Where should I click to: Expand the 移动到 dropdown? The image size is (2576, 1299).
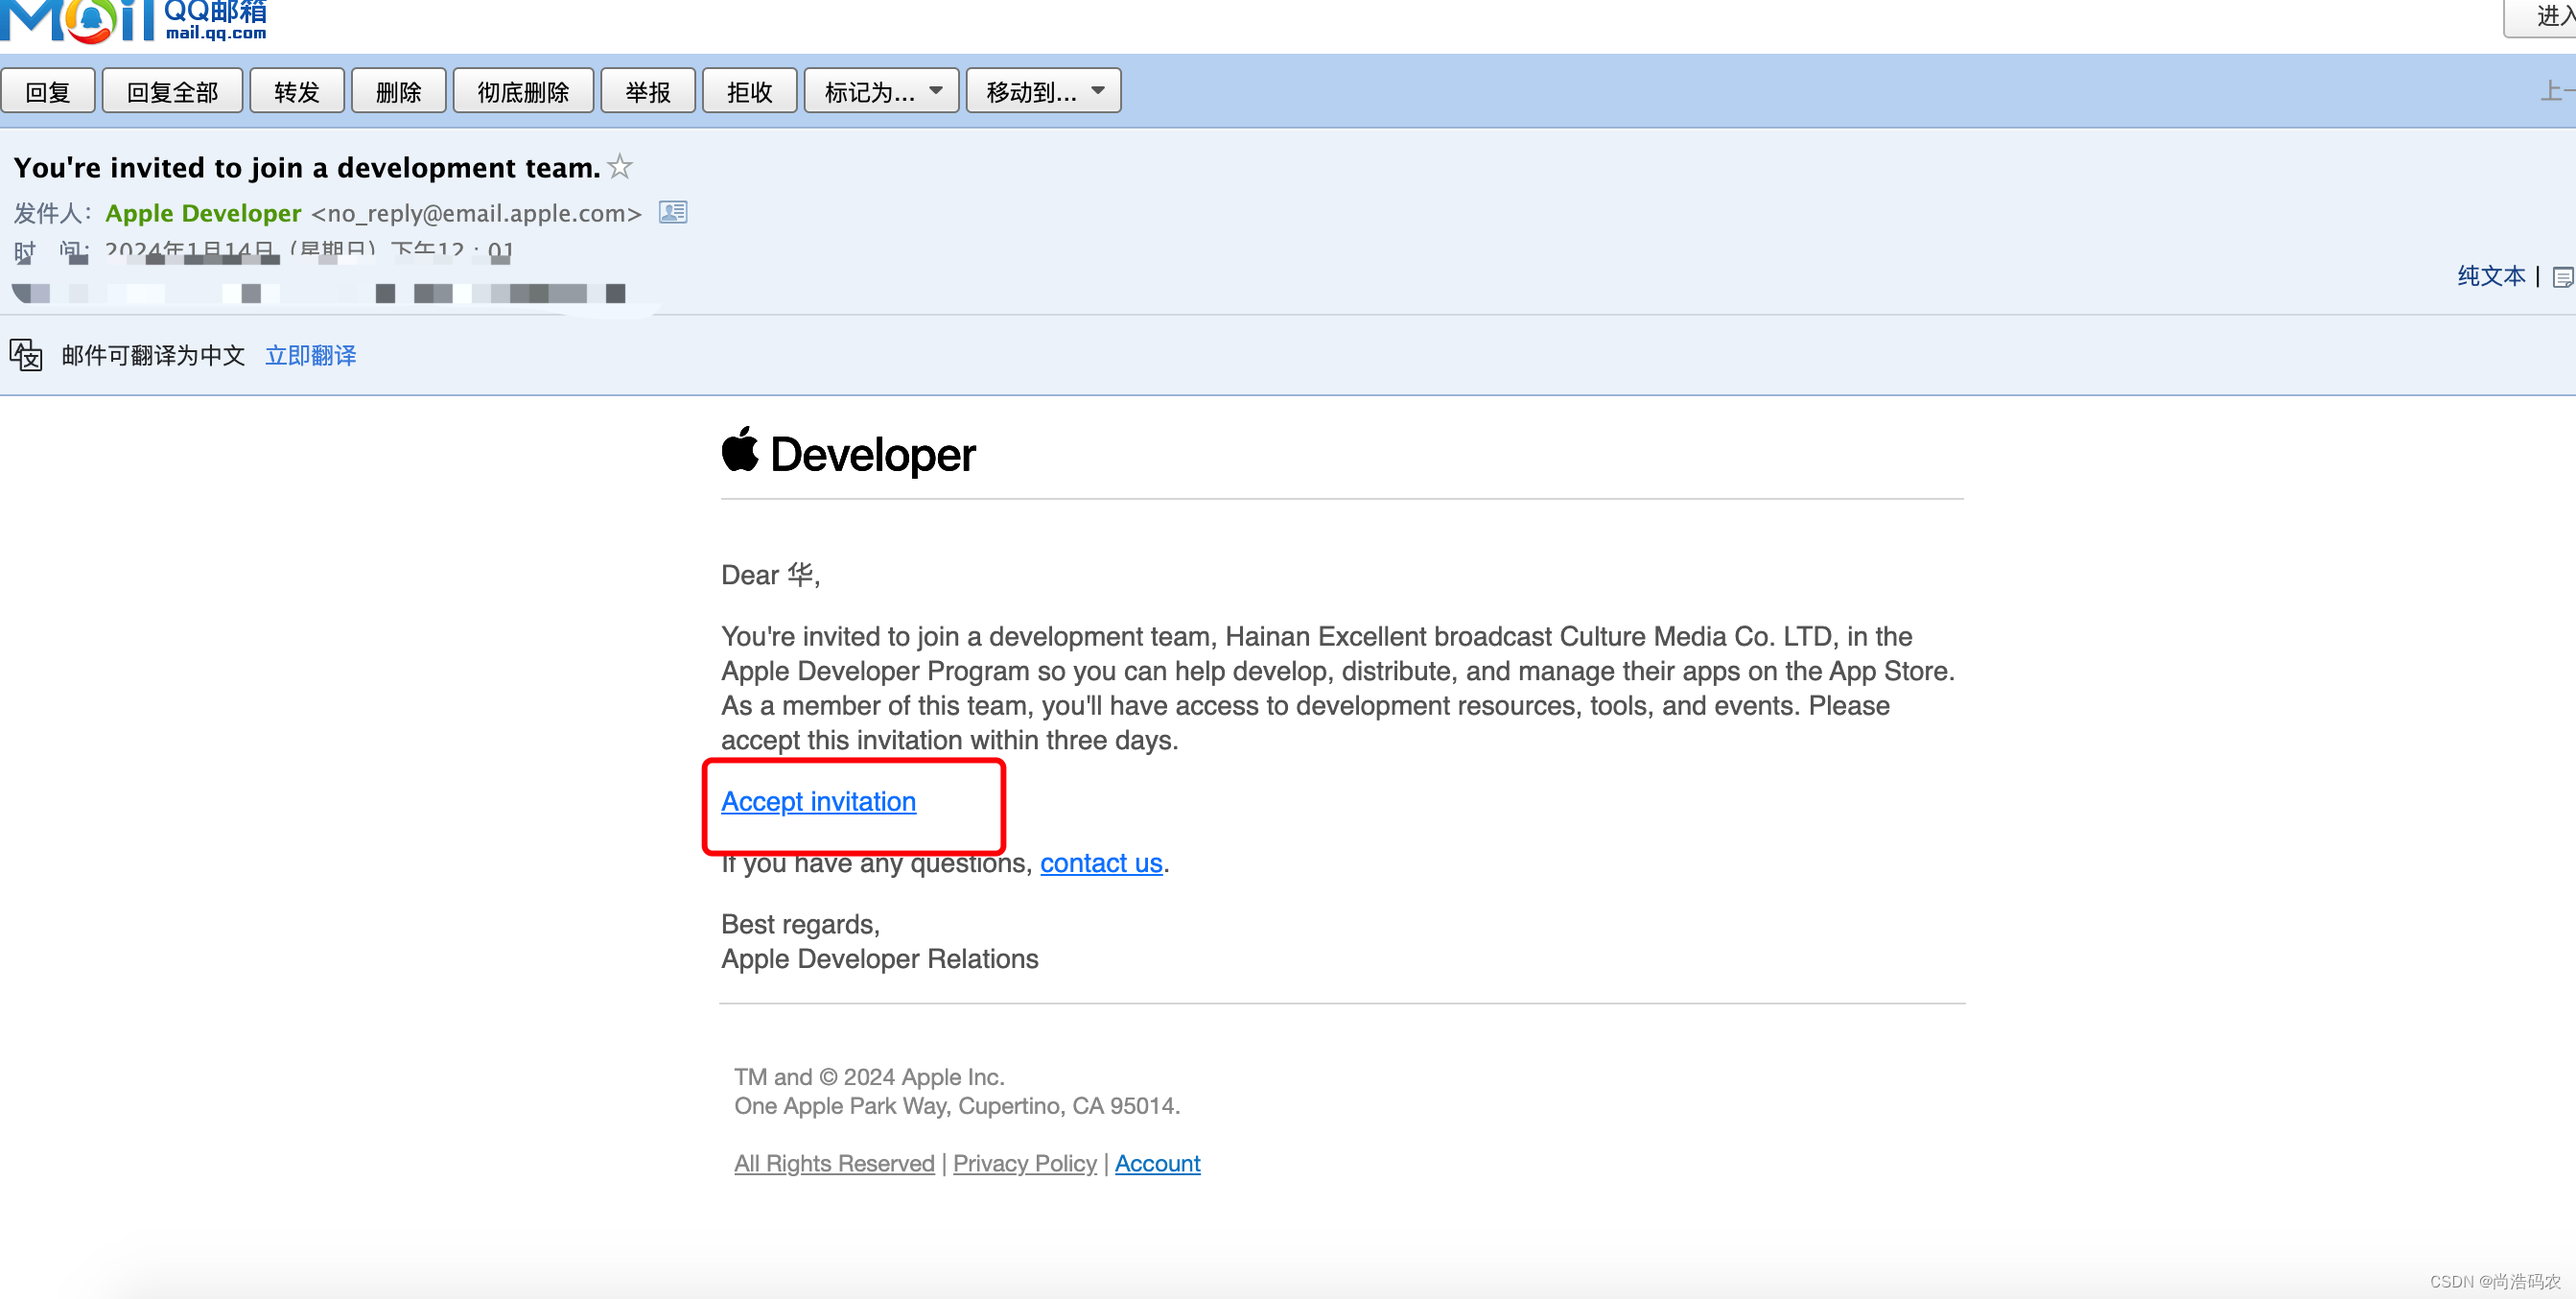(1042, 90)
